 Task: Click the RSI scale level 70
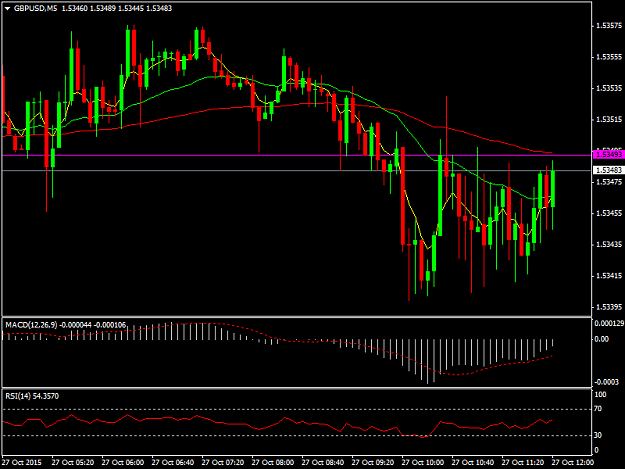(598, 409)
